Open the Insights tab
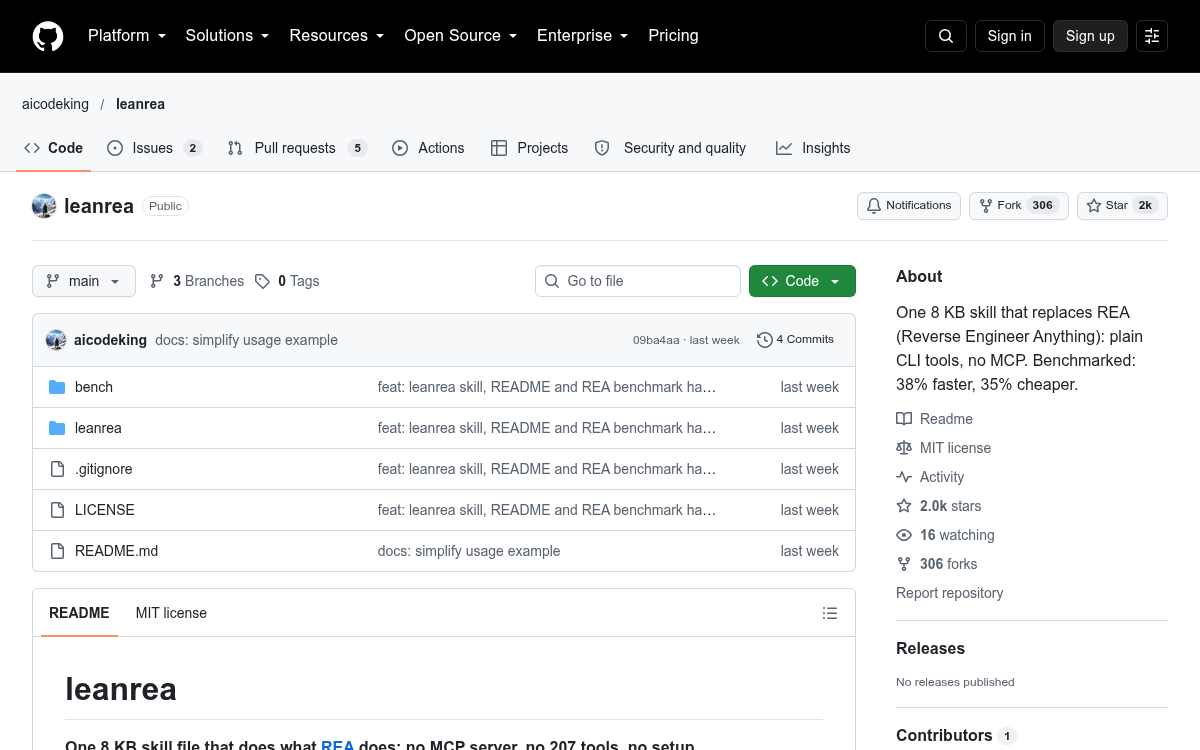Image resolution: width=1200 pixels, height=750 pixels. [813, 148]
